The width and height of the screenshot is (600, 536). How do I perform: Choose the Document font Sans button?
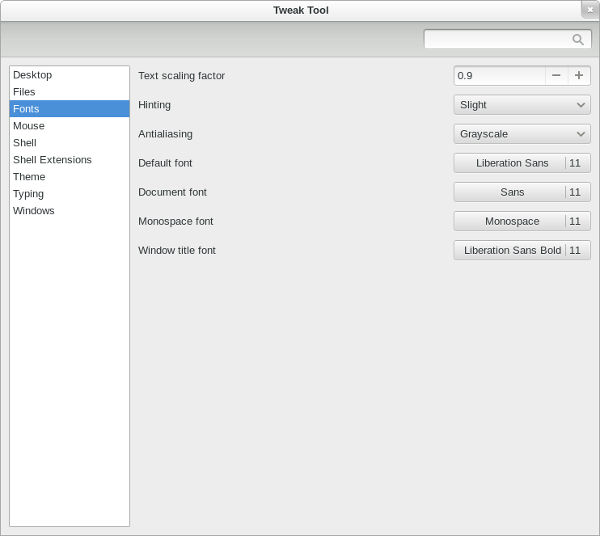522,192
